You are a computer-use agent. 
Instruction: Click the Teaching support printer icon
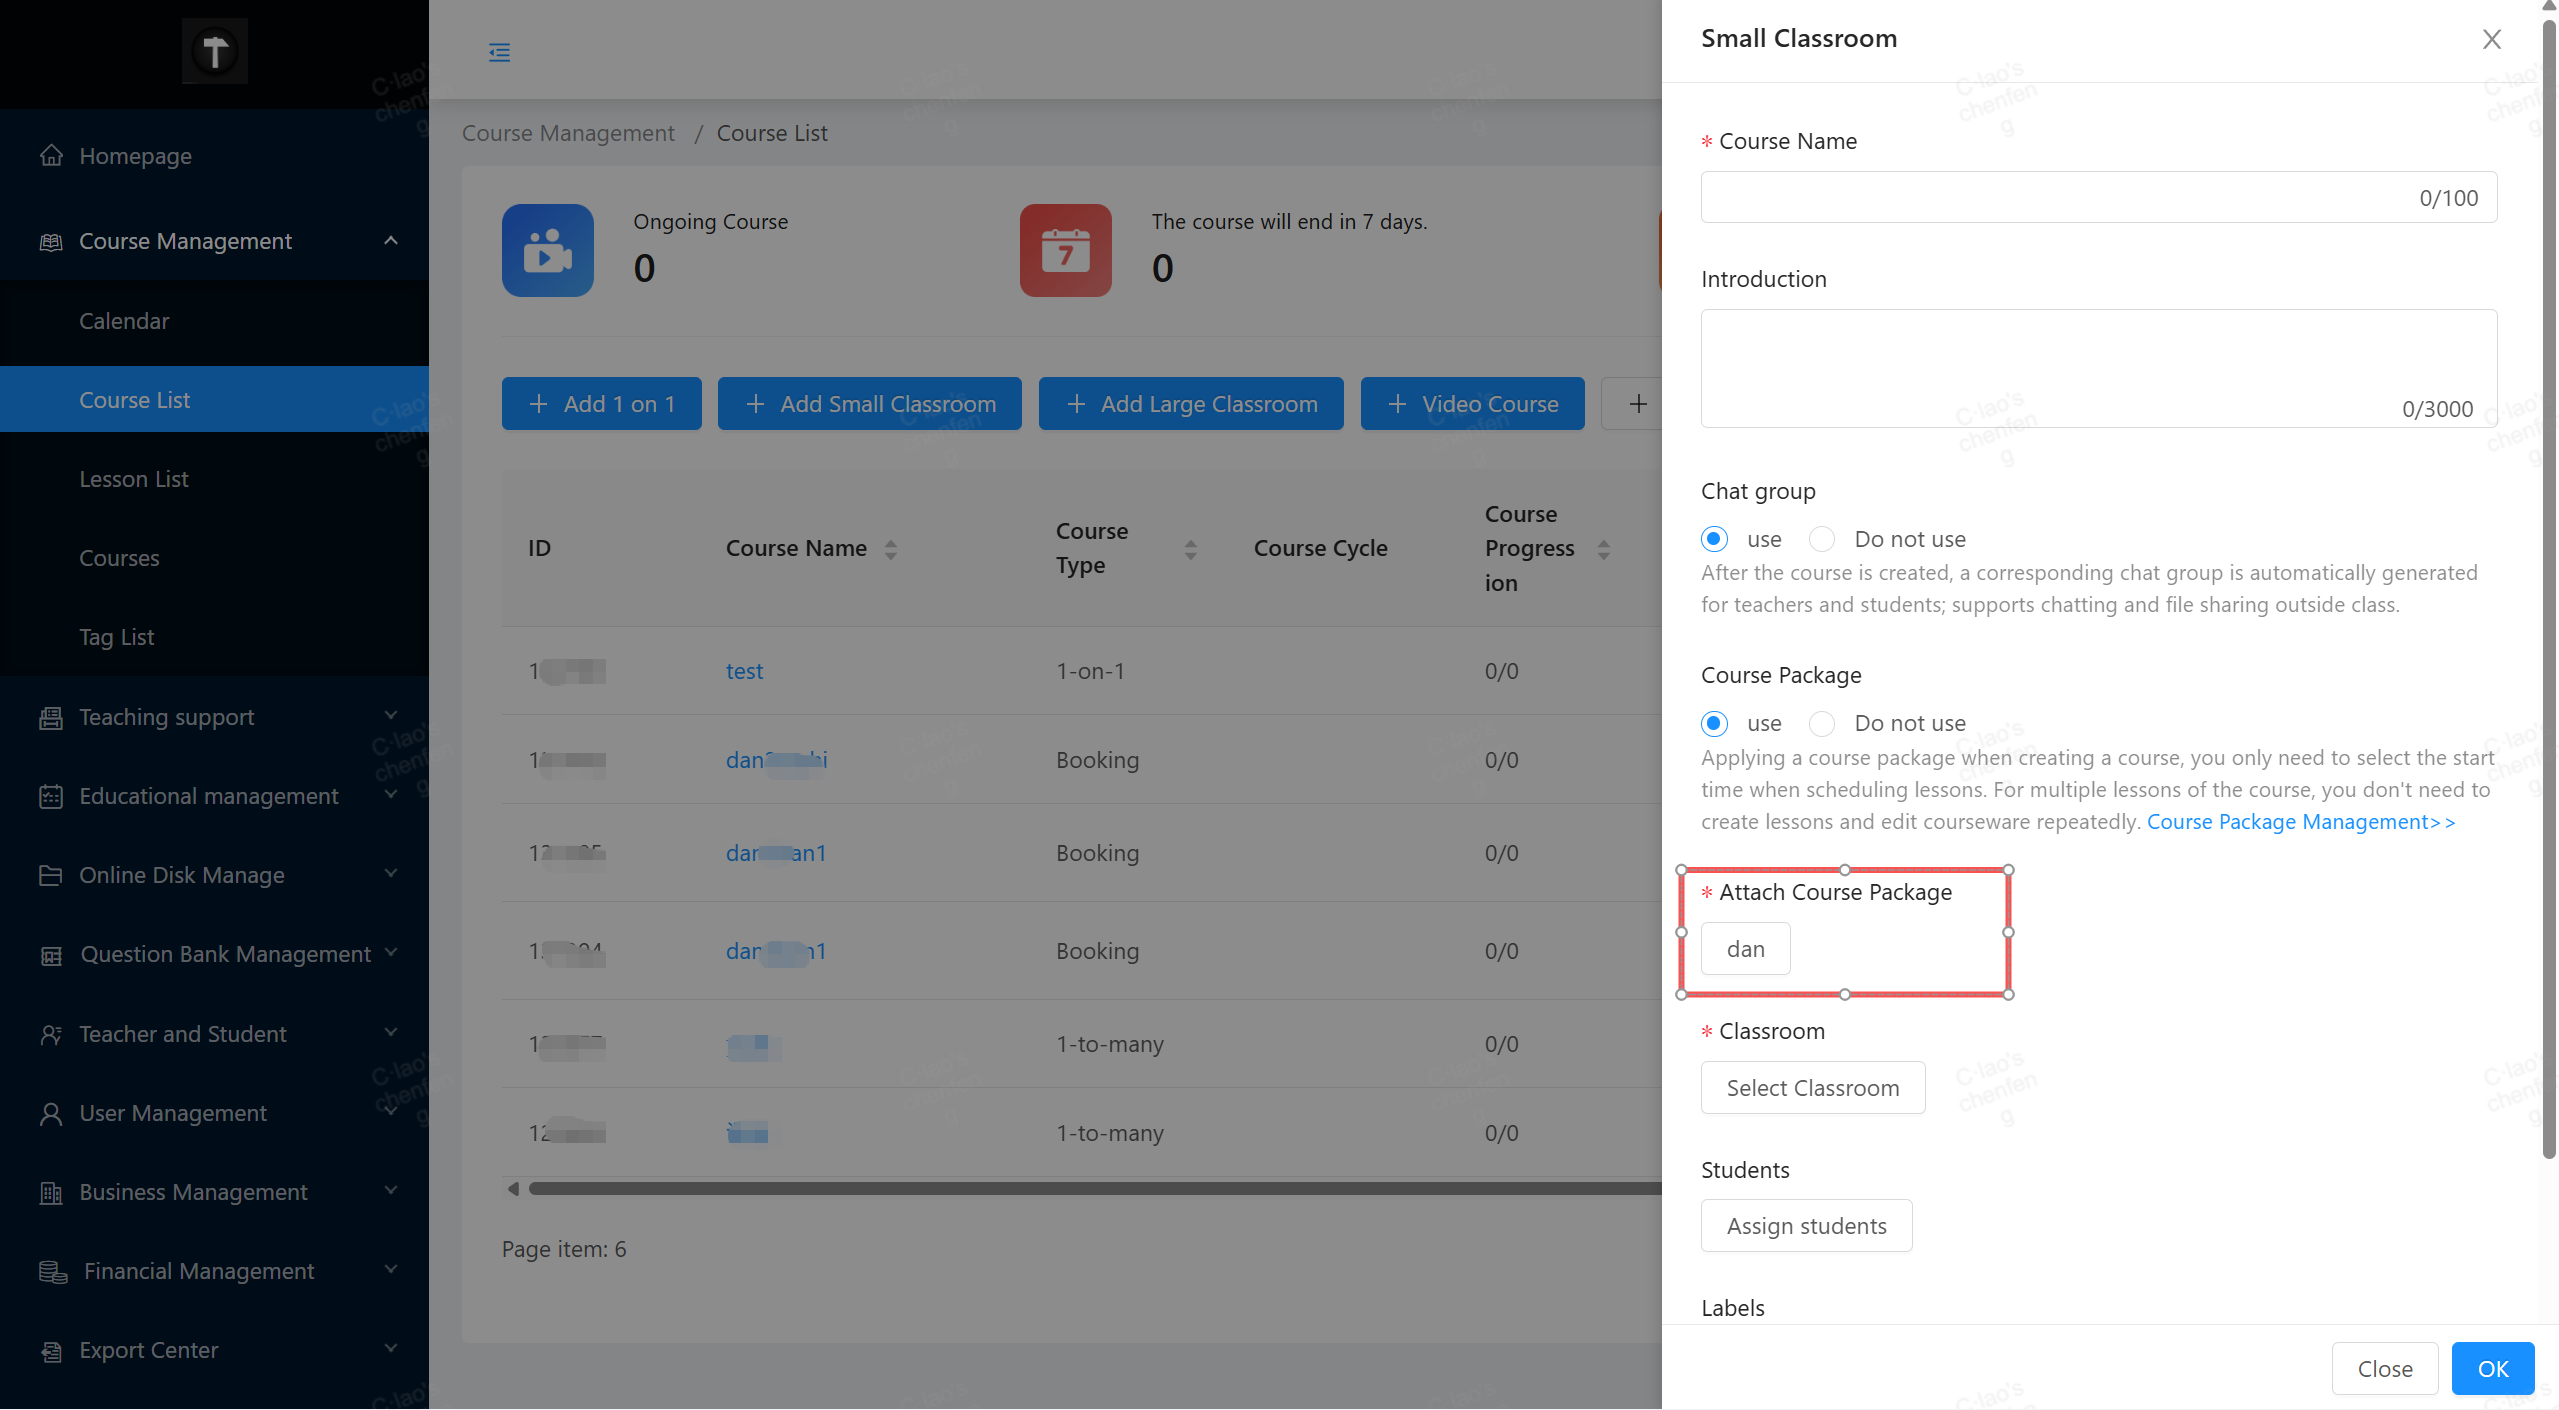click(51, 717)
